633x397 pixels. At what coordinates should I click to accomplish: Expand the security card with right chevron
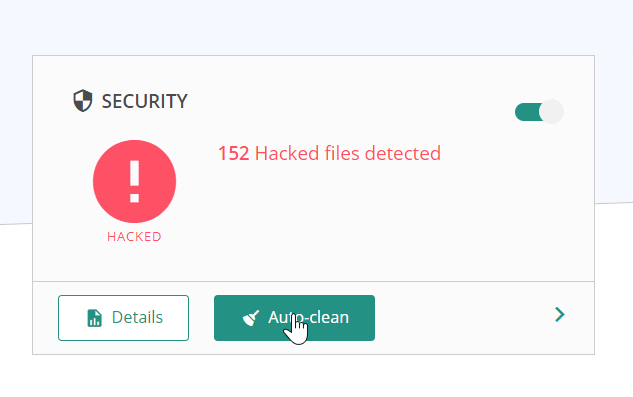coord(560,315)
